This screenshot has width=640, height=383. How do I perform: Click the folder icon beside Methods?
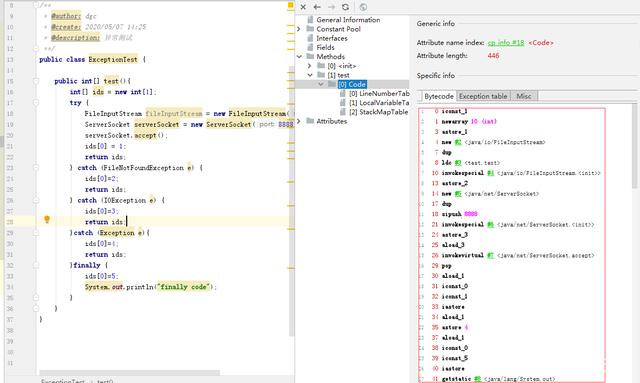coord(310,56)
